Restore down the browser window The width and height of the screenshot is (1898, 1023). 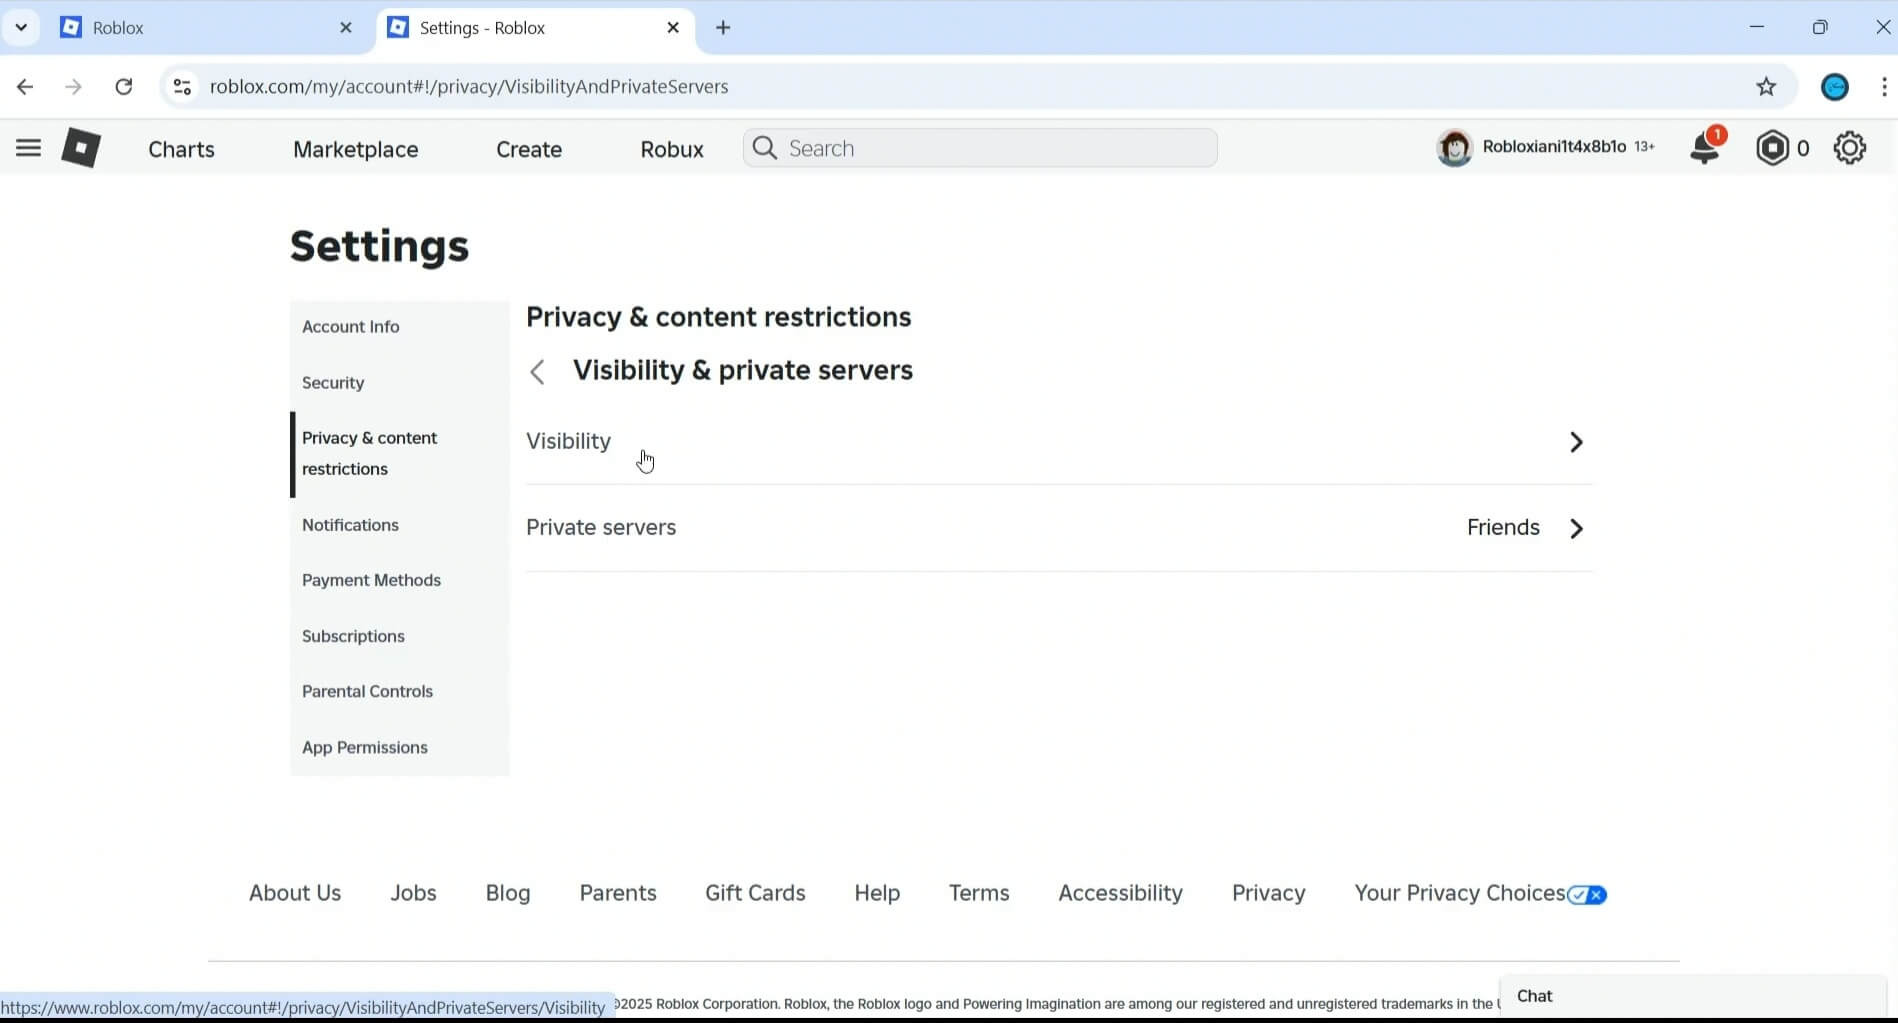[1820, 27]
